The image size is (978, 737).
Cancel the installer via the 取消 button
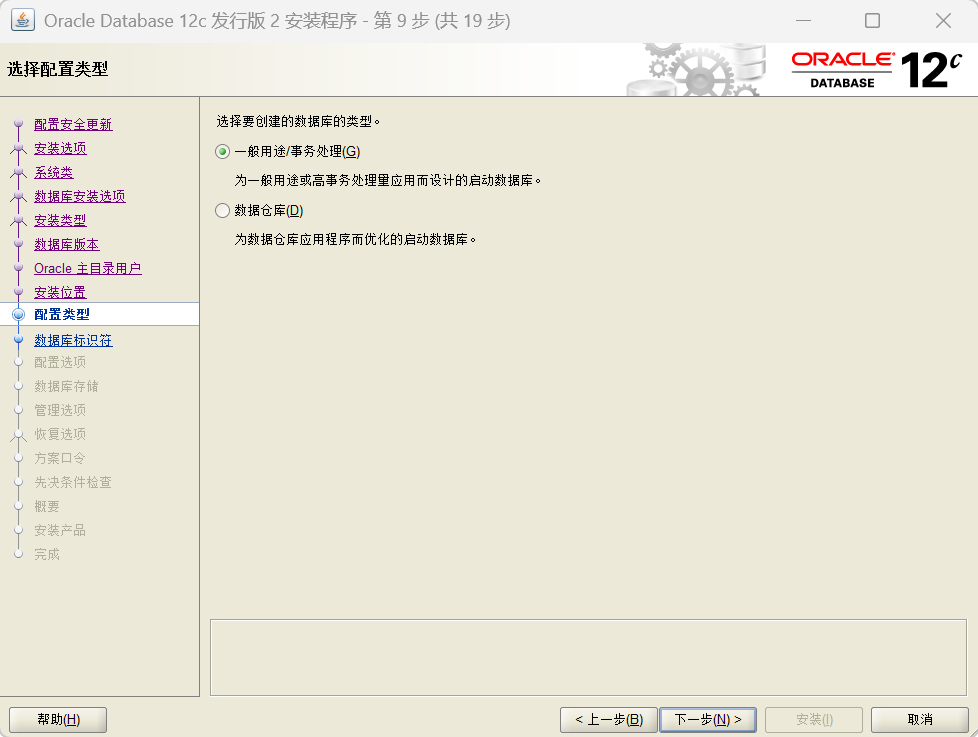tap(919, 720)
